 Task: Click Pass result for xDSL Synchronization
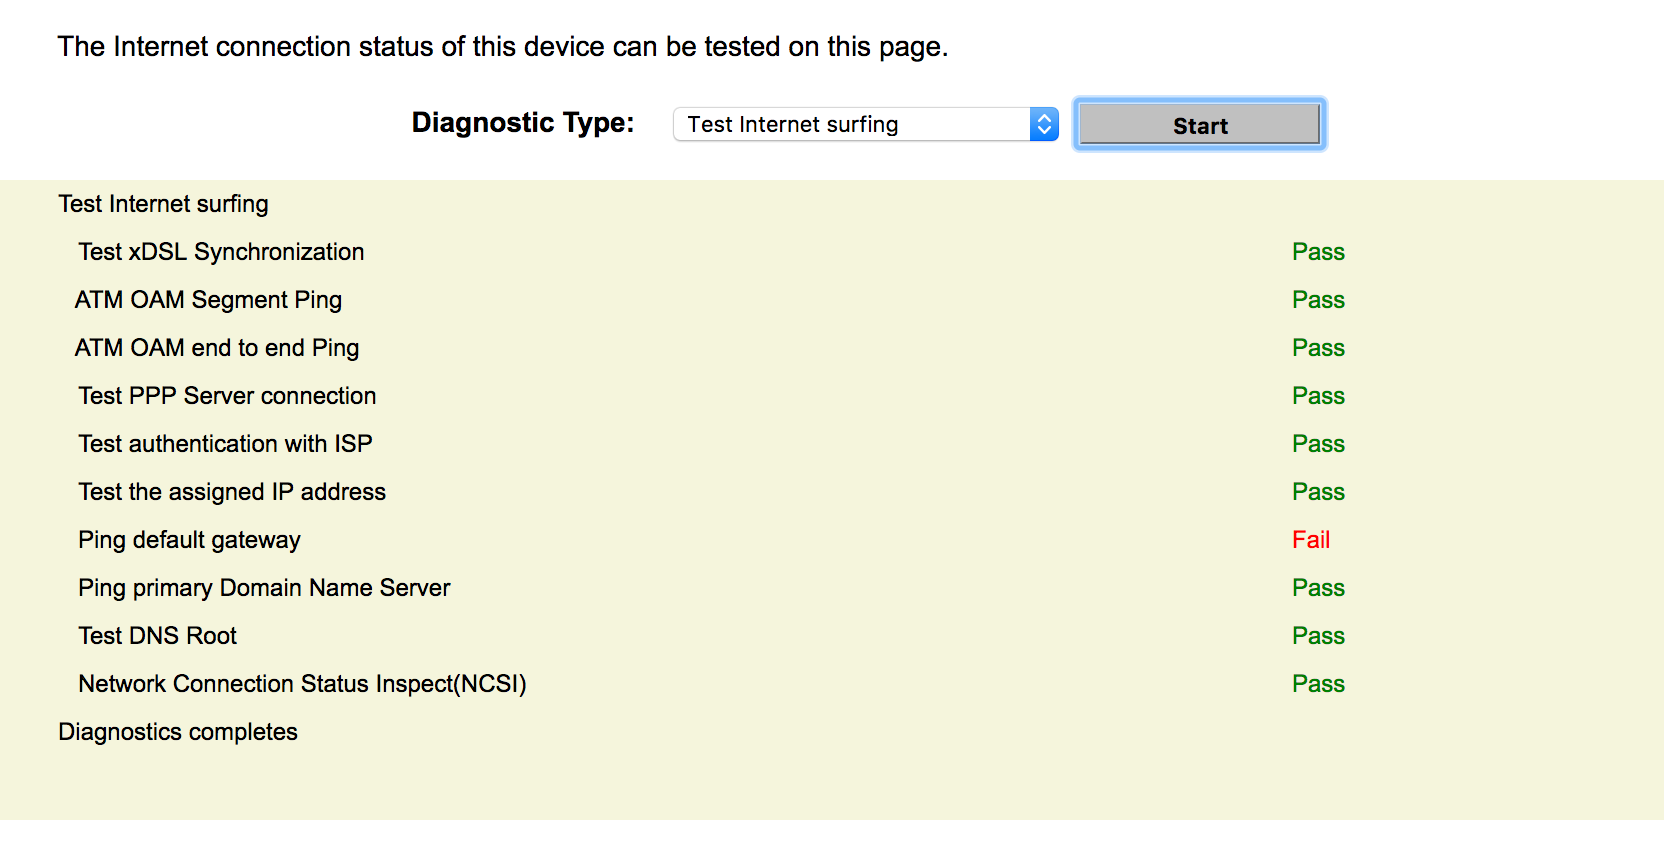1318,252
